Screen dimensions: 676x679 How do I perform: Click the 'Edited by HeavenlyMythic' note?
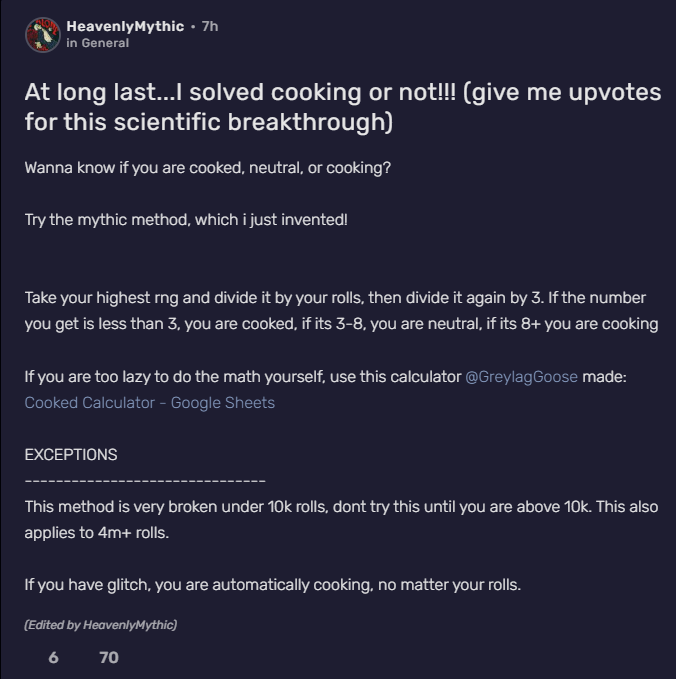100,625
